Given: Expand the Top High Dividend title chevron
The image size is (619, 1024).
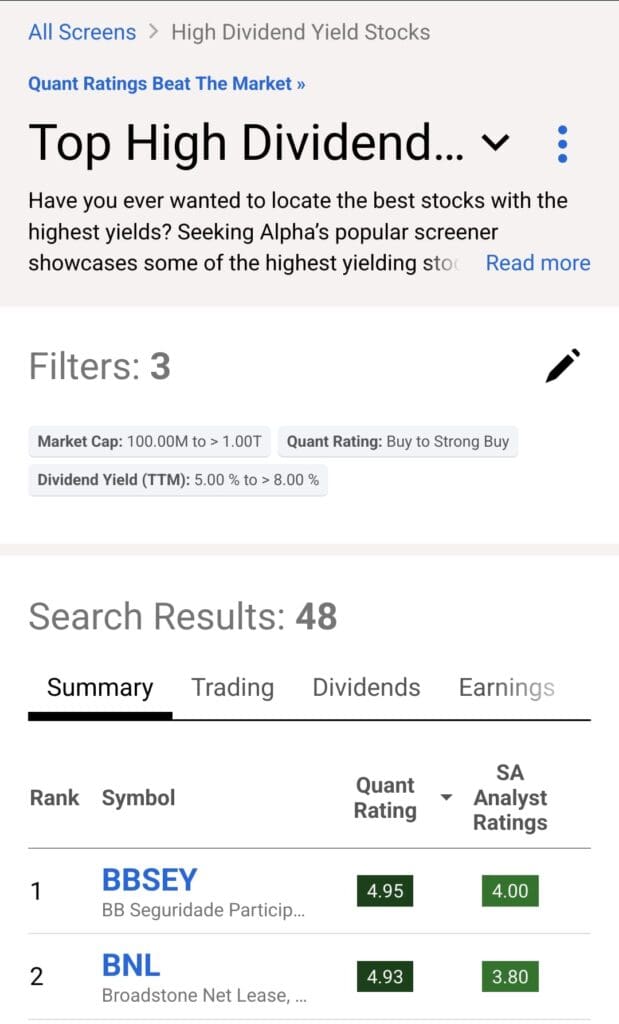Looking at the screenshot, I should tap(495, 144).
